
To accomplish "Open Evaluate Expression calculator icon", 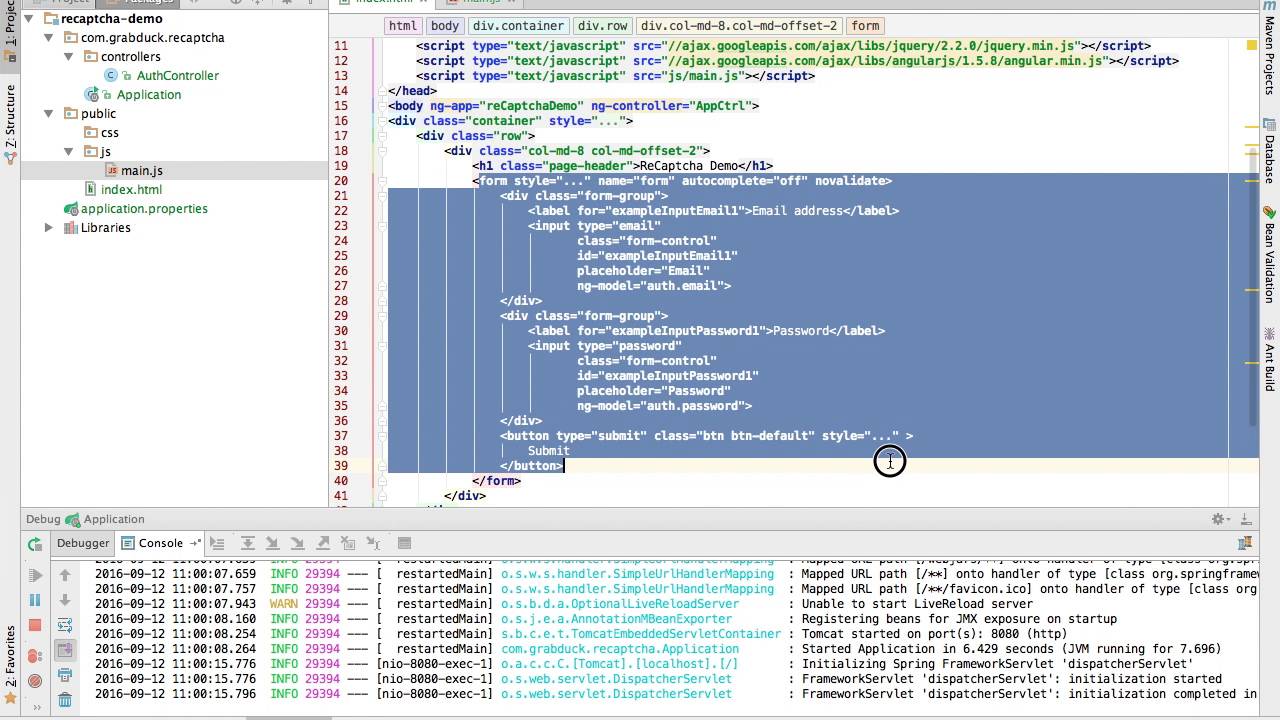I will click(404, 543).
